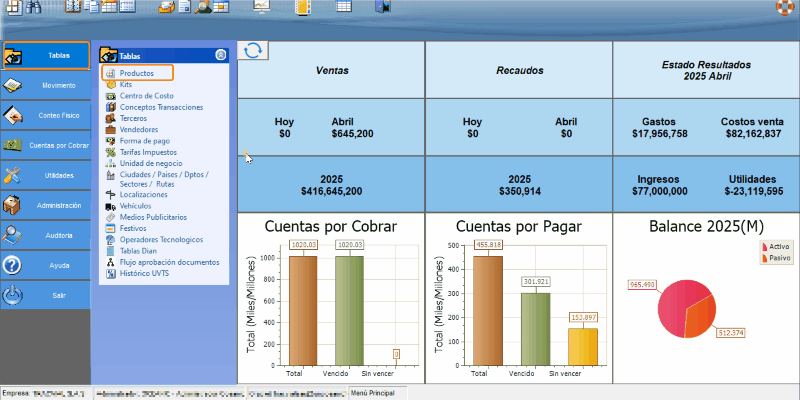Go to Cuentas por Cobrar section

coord(45,146)
